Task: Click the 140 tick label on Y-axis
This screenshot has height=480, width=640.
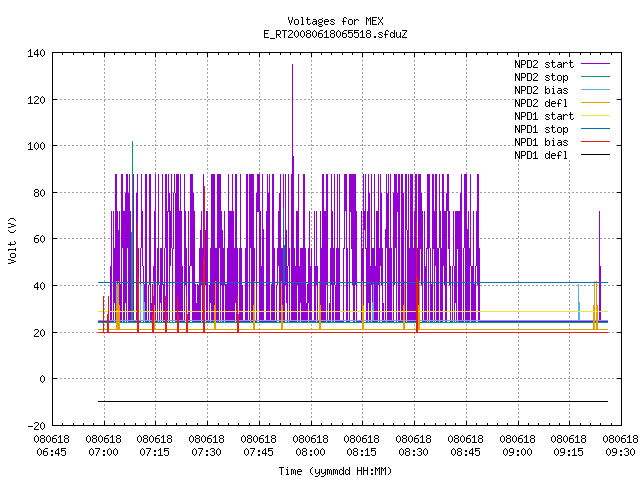Action: click(36, 53)
